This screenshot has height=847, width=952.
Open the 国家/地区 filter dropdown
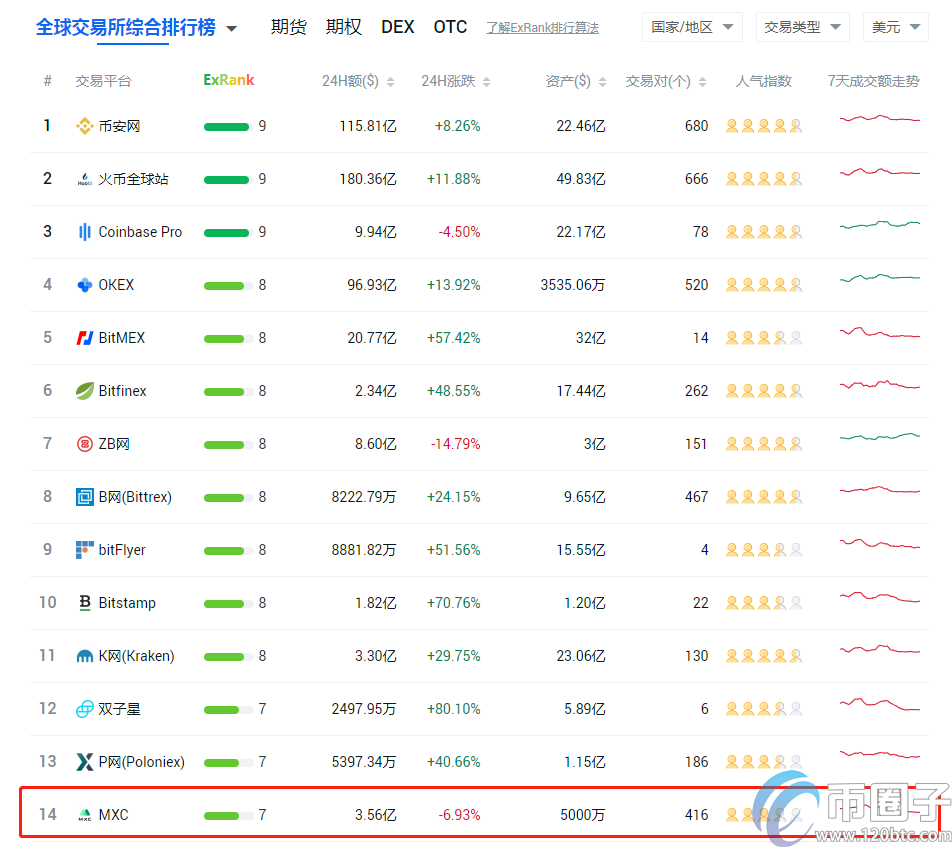point(692,27)
